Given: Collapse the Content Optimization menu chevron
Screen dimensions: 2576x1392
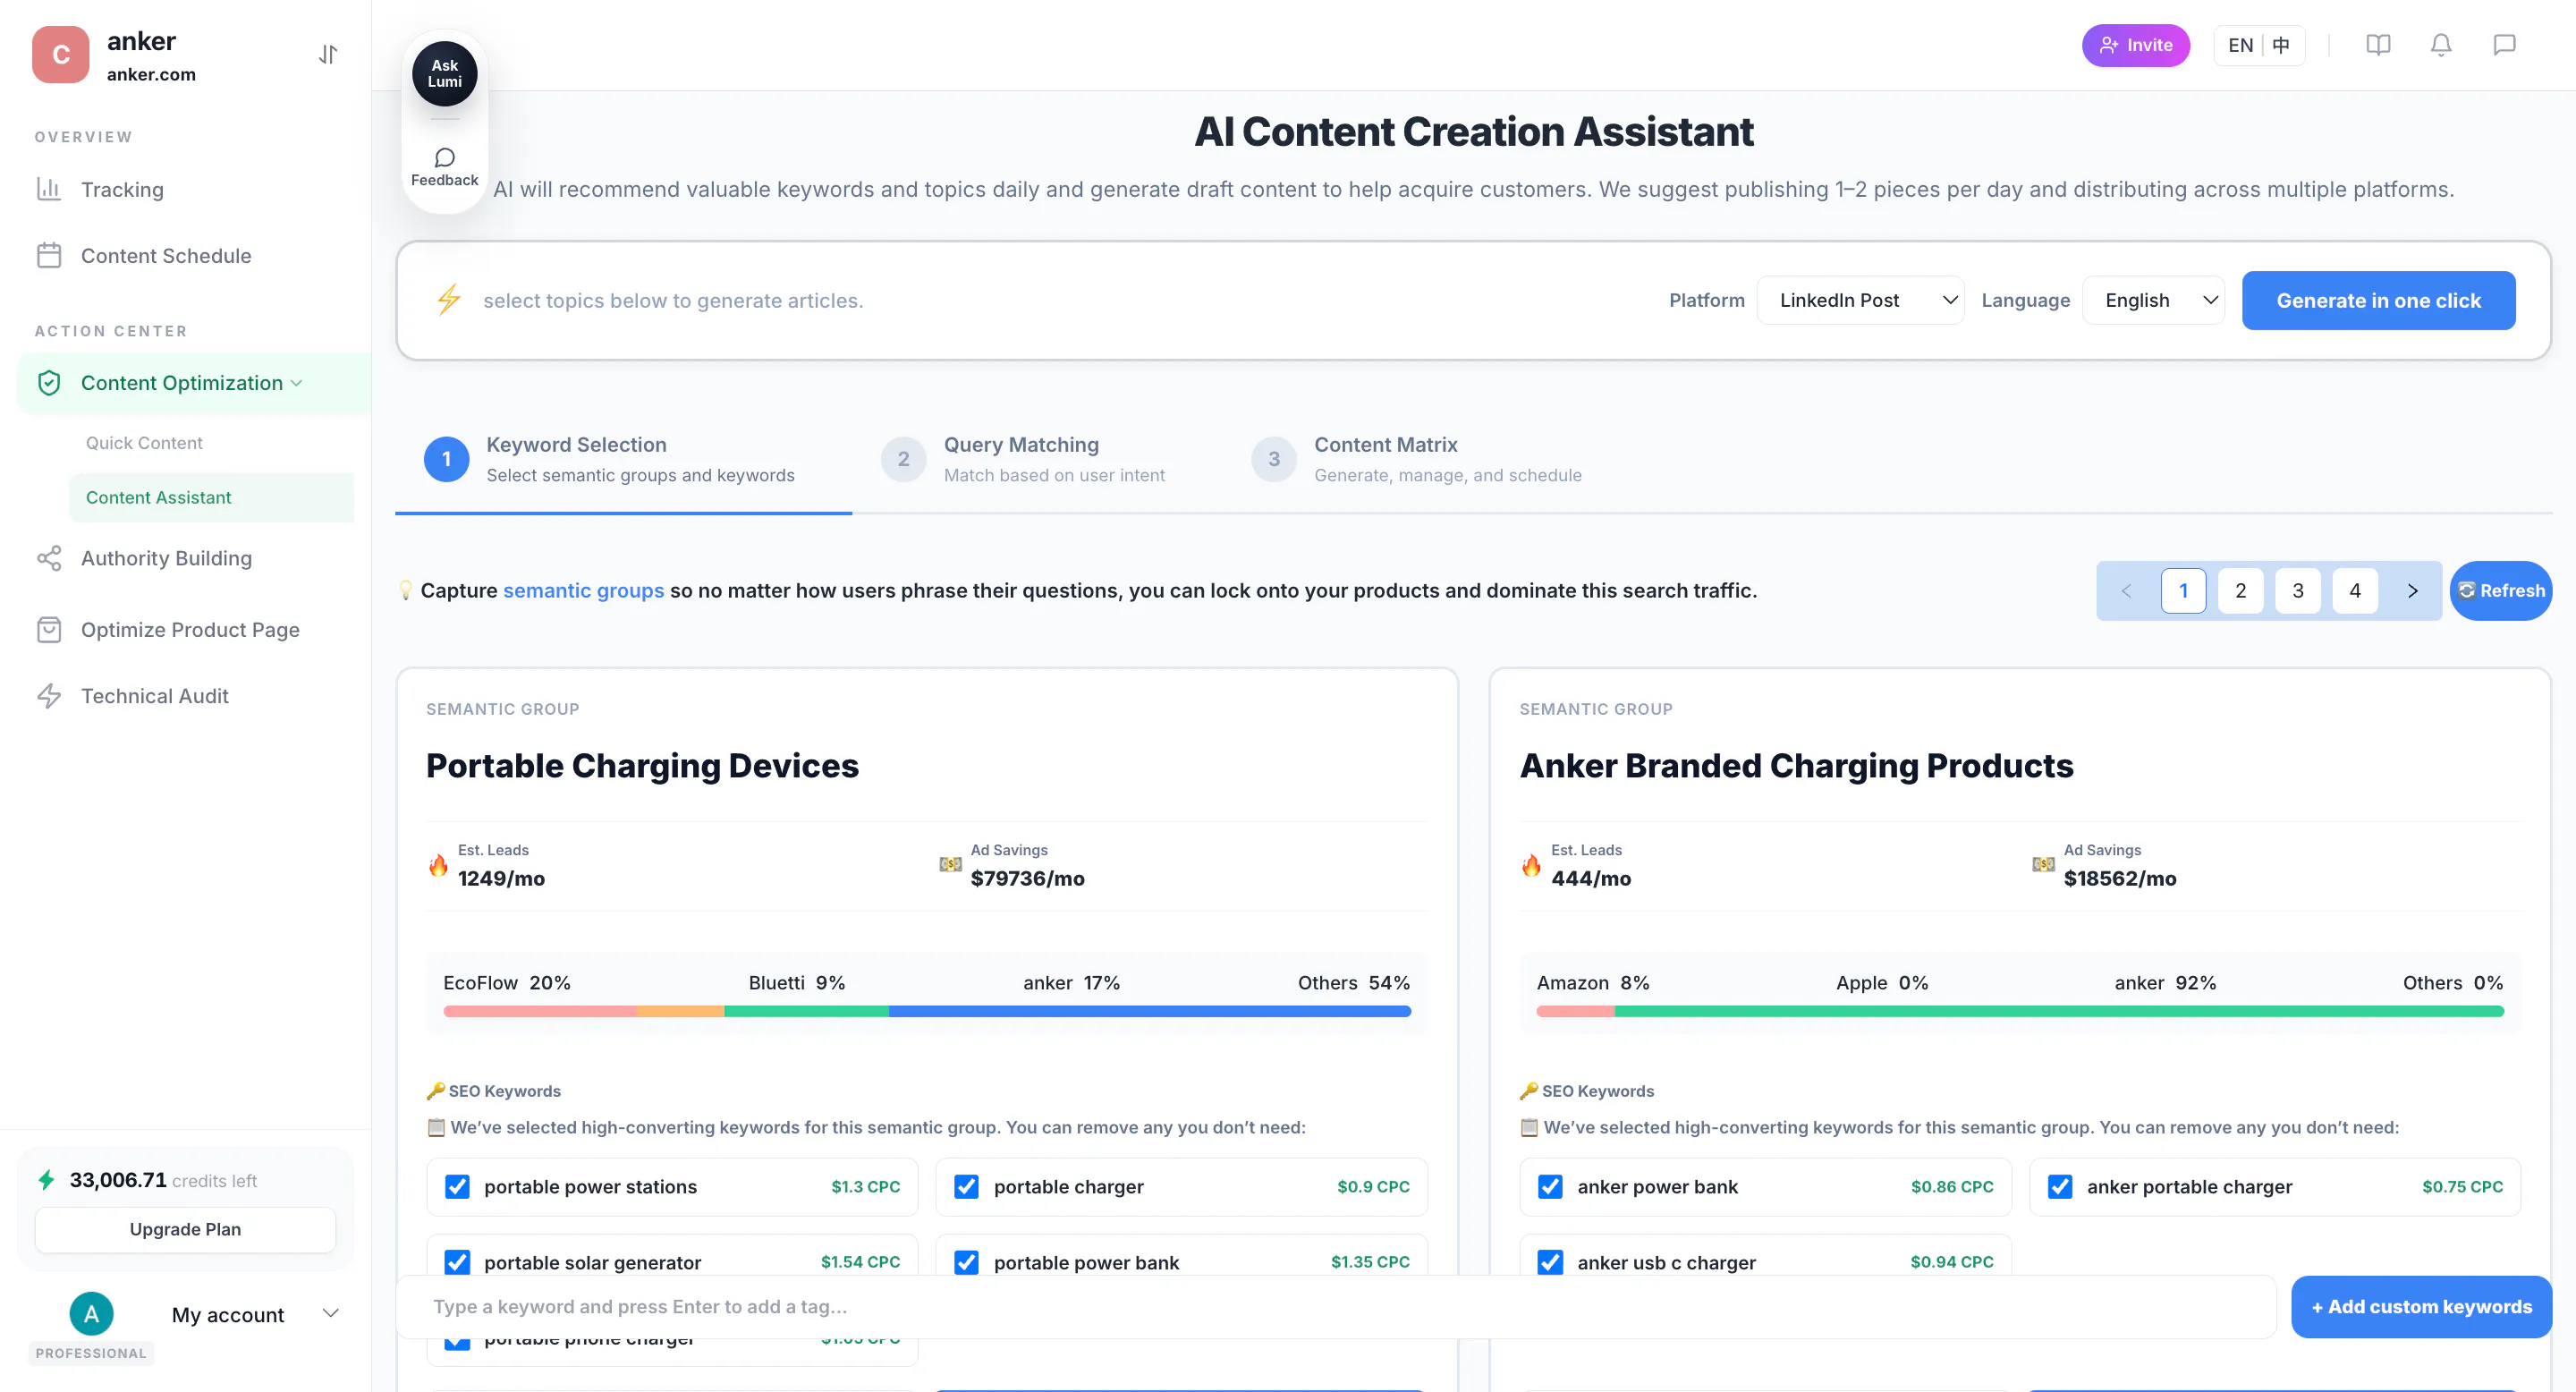Looking at the screenshot, I should tap(297, 383).
